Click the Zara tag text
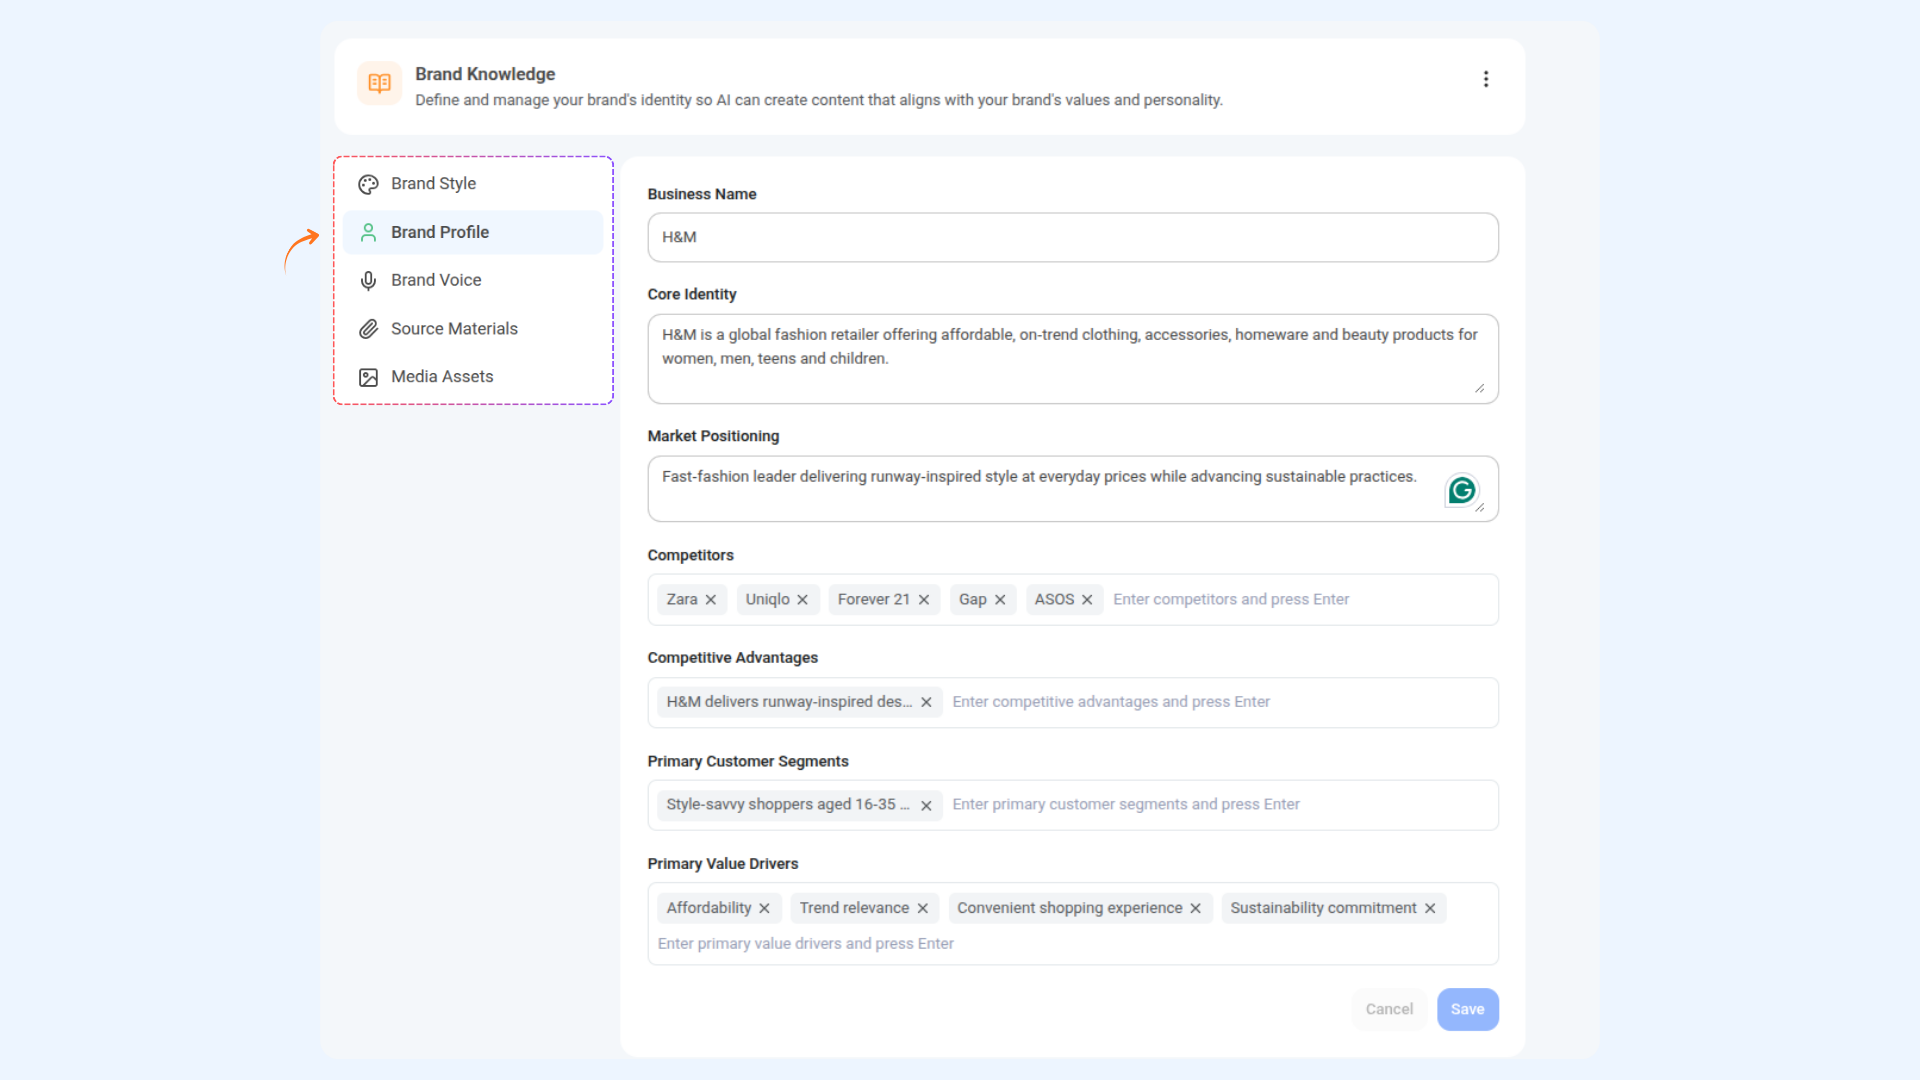This screenshot has width=1920, height=1080. point(682,600)
